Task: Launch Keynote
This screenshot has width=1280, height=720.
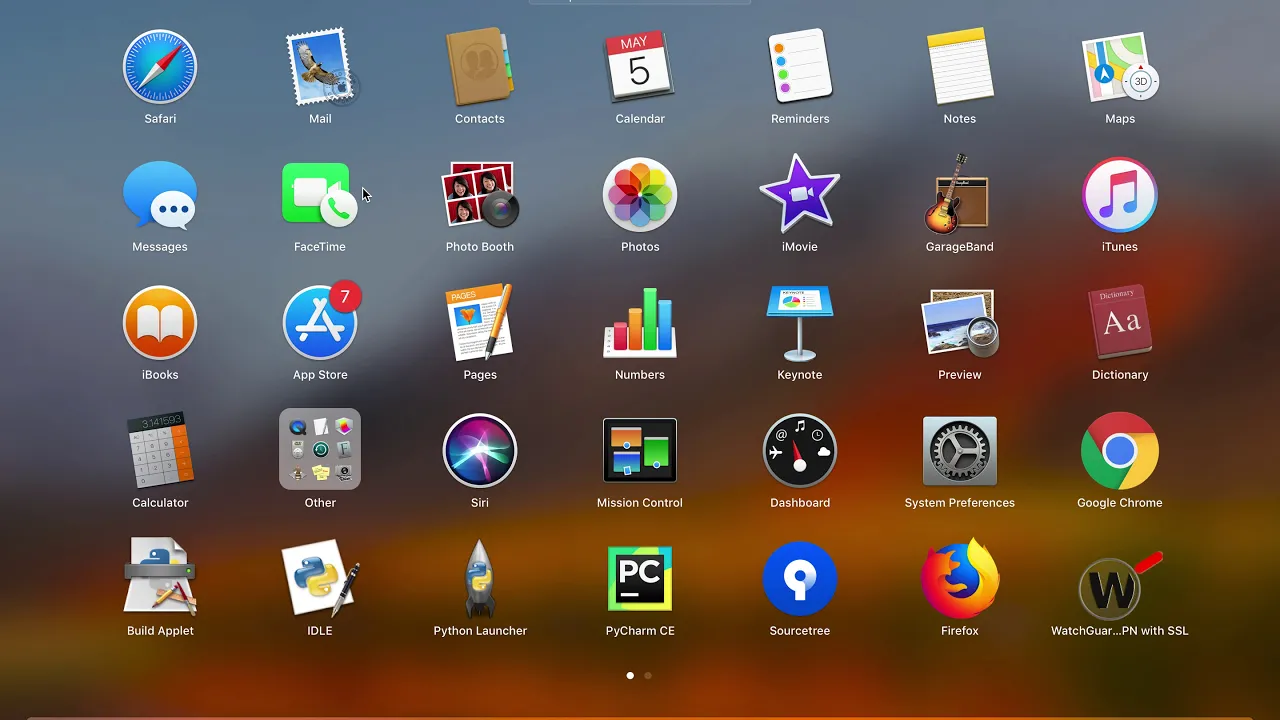Action: click(x=800, y=323)
